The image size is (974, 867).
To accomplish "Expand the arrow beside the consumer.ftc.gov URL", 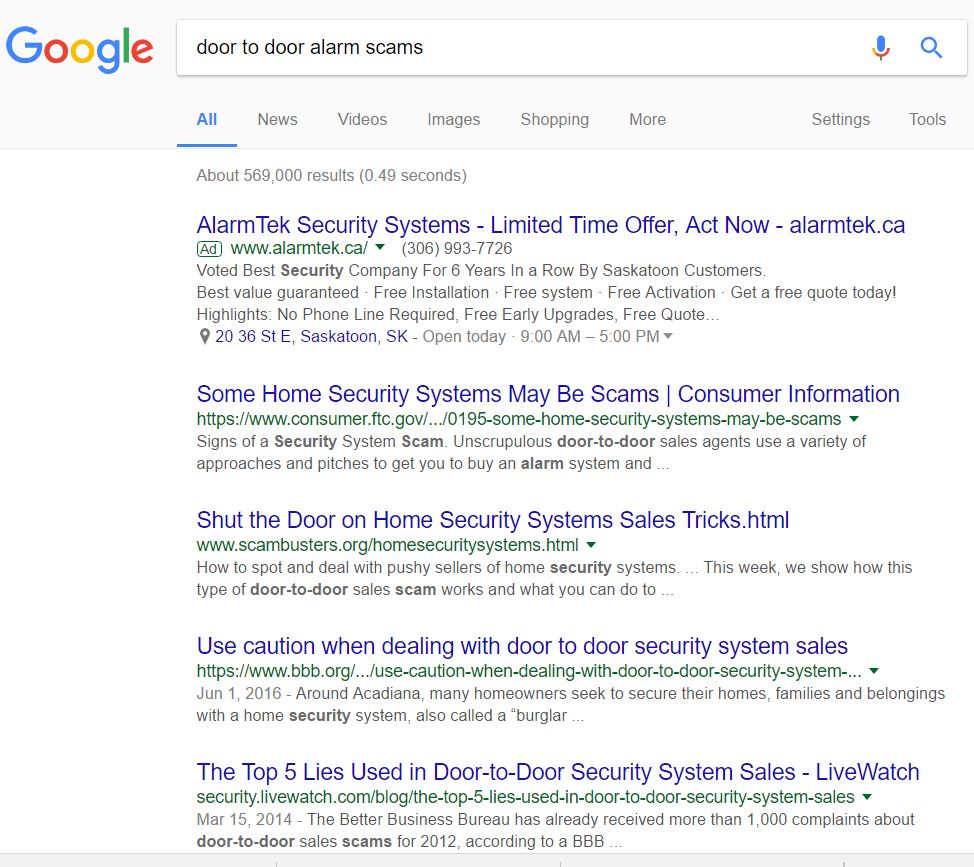I will pyautogui.click(x=854, y=419).
